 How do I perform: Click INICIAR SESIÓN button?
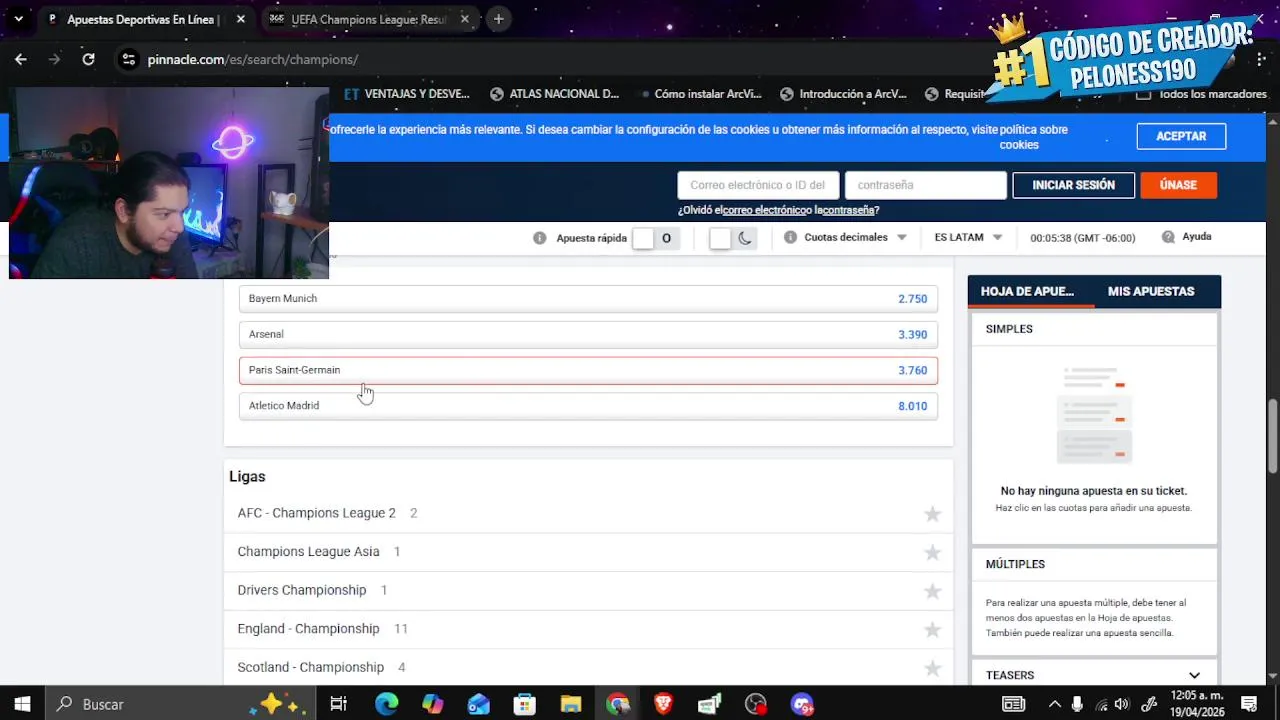coord(1073,185)
